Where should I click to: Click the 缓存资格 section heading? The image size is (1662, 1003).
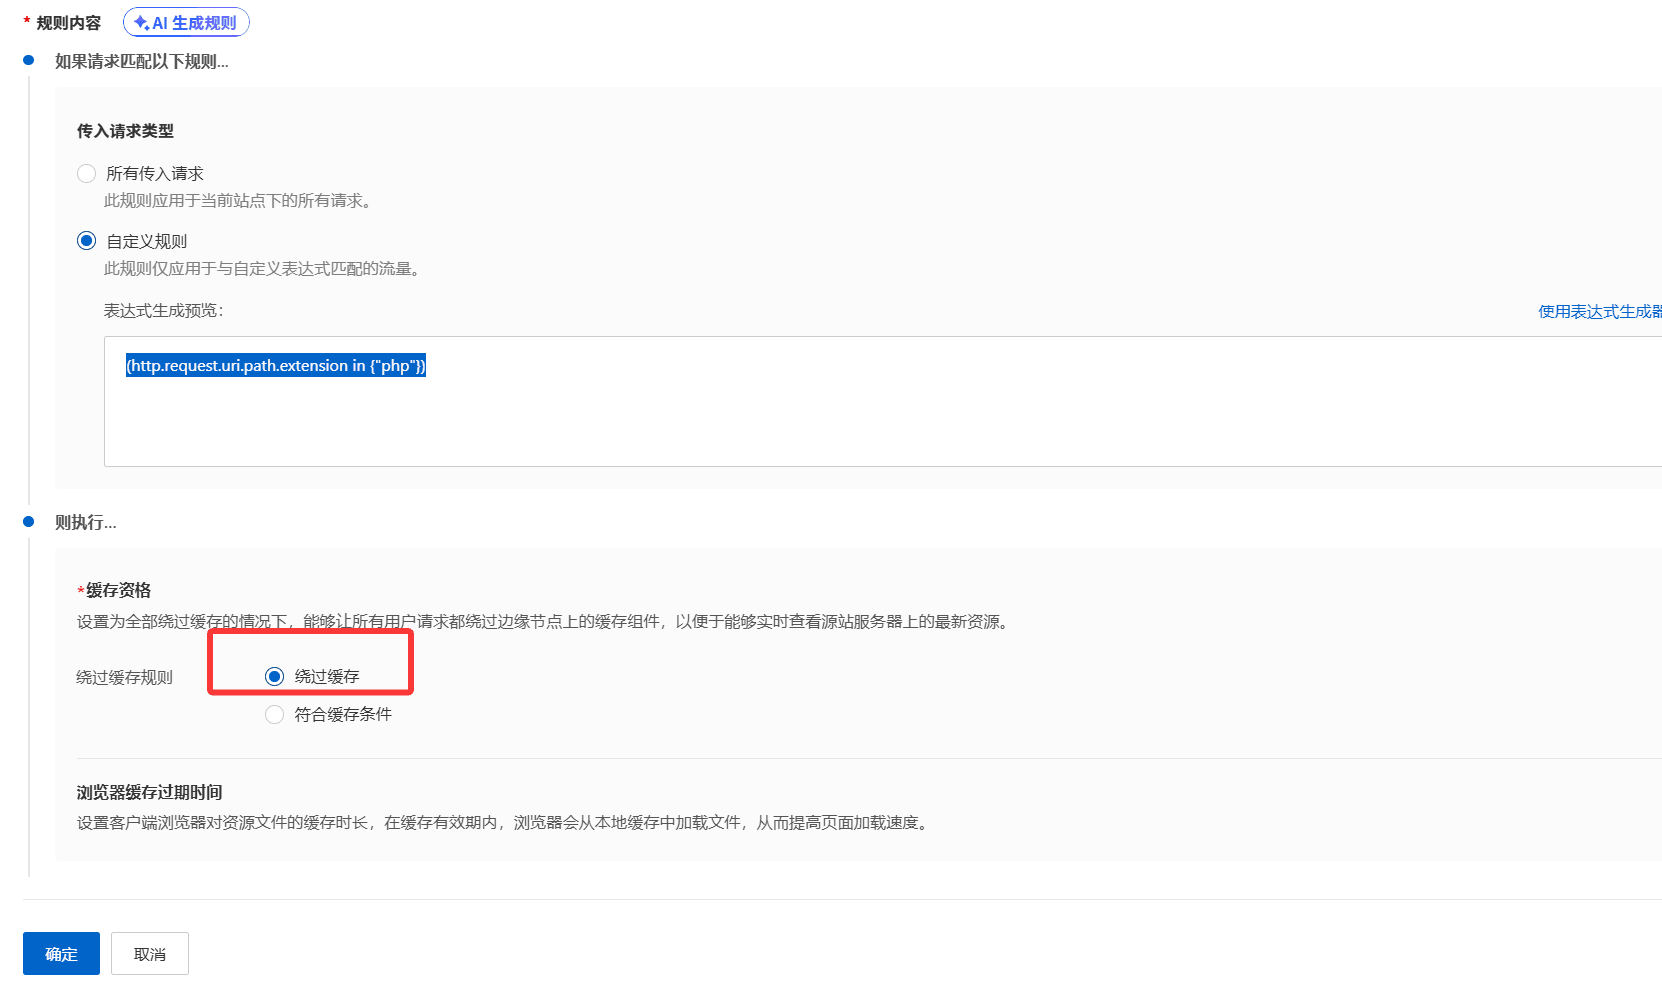[118, 590]
